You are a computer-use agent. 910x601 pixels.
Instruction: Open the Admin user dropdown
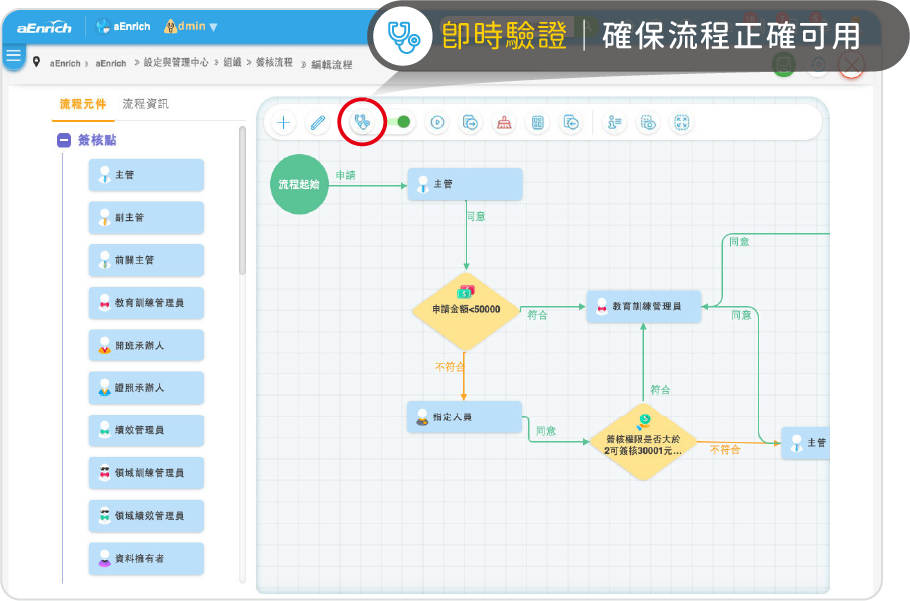click(191, 26)
